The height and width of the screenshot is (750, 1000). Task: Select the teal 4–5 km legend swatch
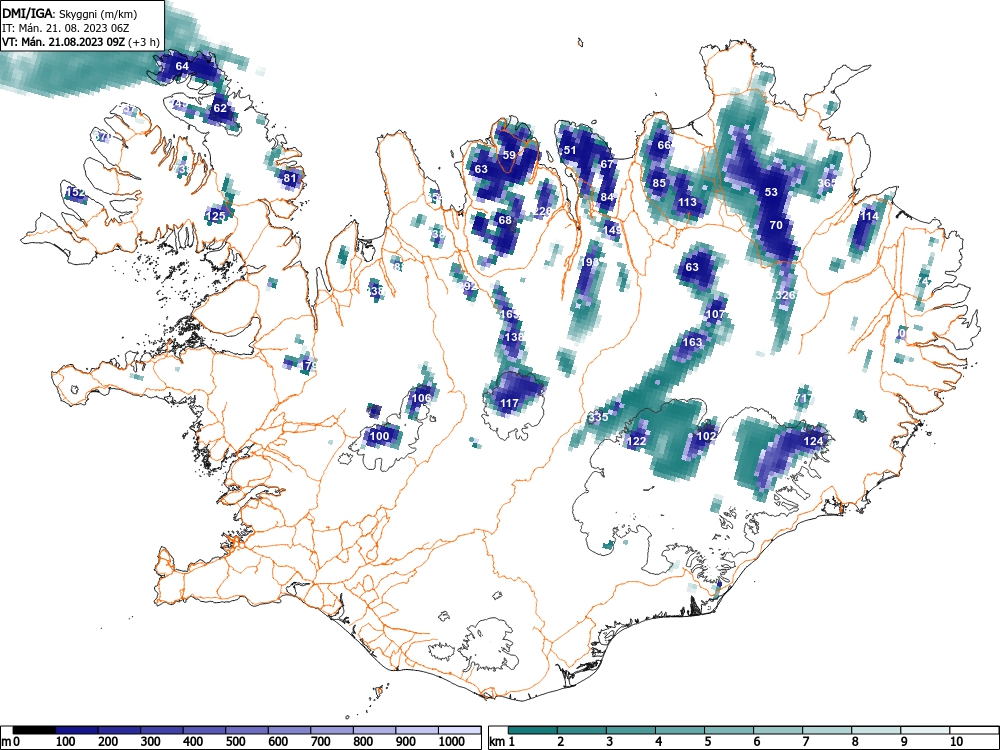680,730
